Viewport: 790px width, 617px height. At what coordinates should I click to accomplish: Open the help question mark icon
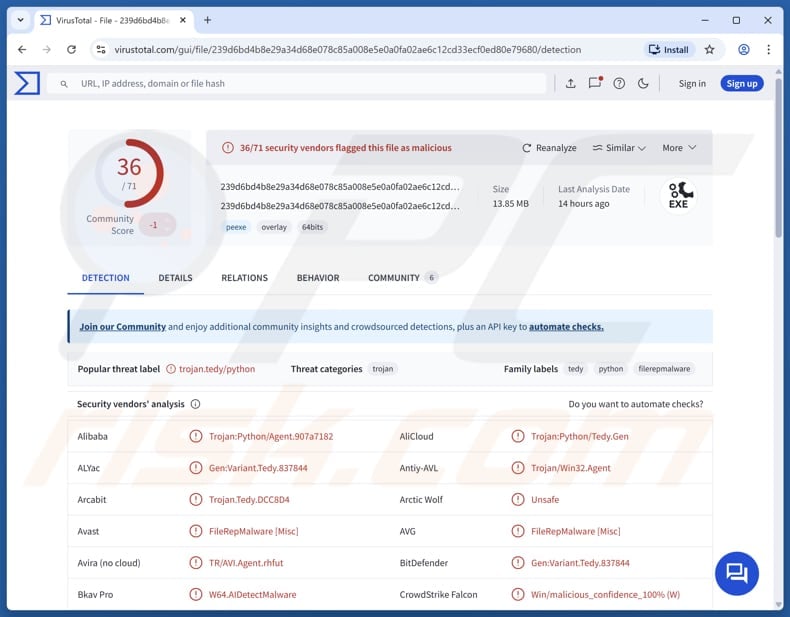tap(619, 84)
